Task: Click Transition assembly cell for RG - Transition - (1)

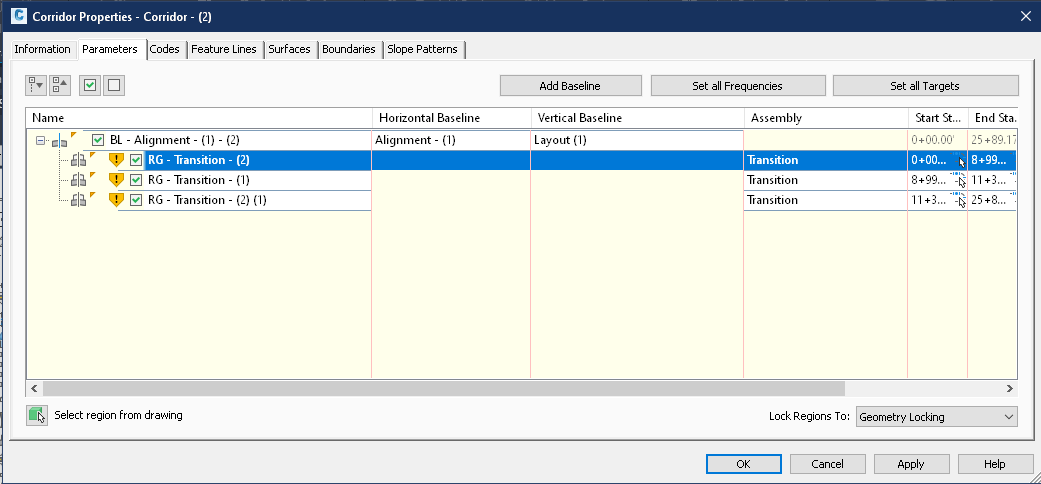Action: 825,180
